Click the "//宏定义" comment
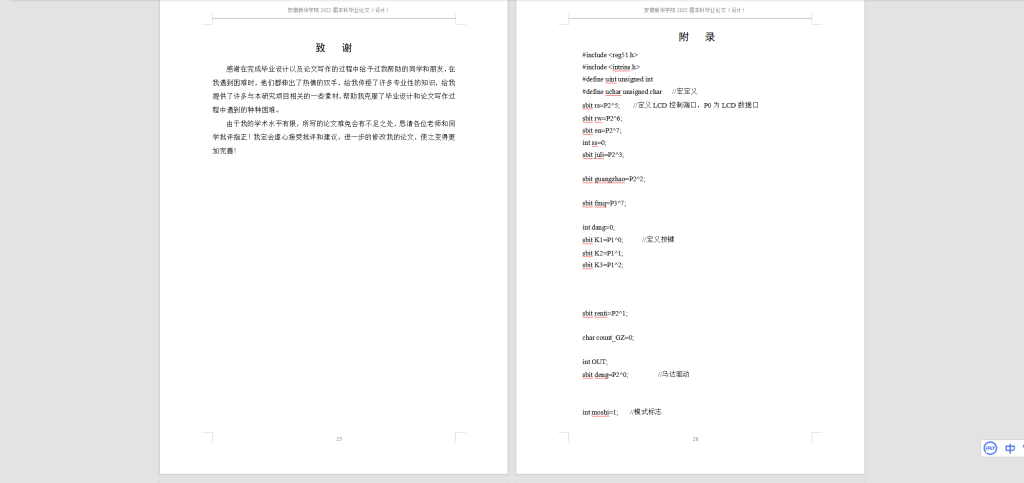The height and width of the screenshot is (483, 1024). click(x=685, y=91)
